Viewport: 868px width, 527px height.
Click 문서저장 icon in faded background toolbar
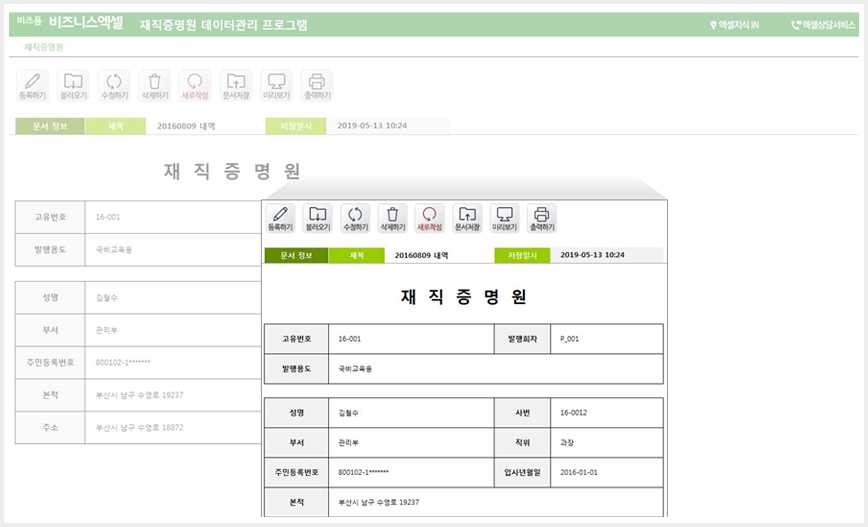tap(236, 86)
